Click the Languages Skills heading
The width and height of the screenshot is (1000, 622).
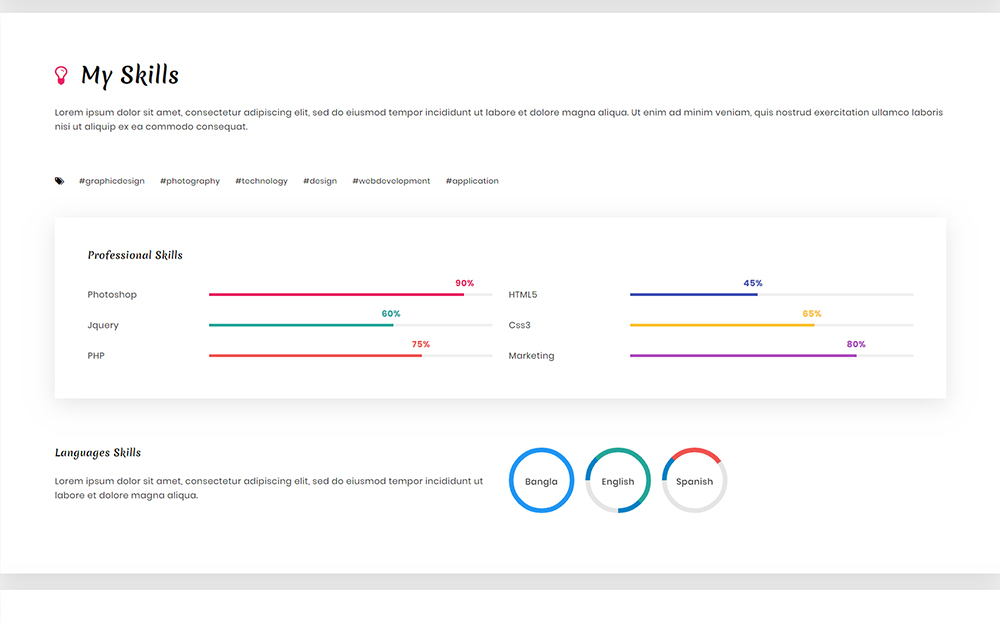98,453
